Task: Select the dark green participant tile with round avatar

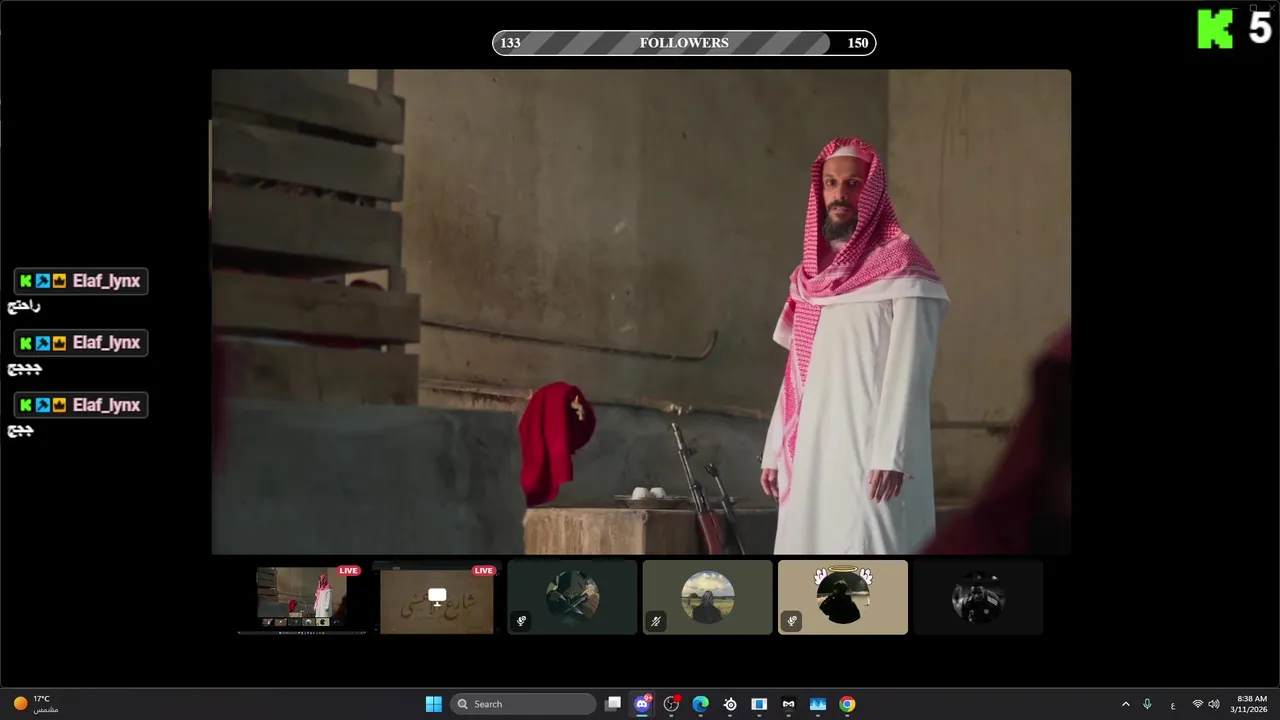Action: point(572,597)
